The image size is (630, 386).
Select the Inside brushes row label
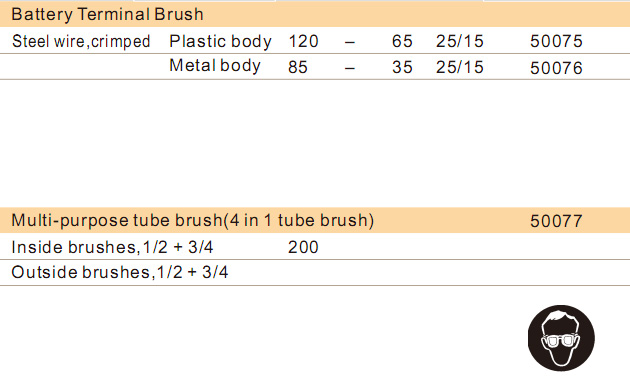pos(112,247)
